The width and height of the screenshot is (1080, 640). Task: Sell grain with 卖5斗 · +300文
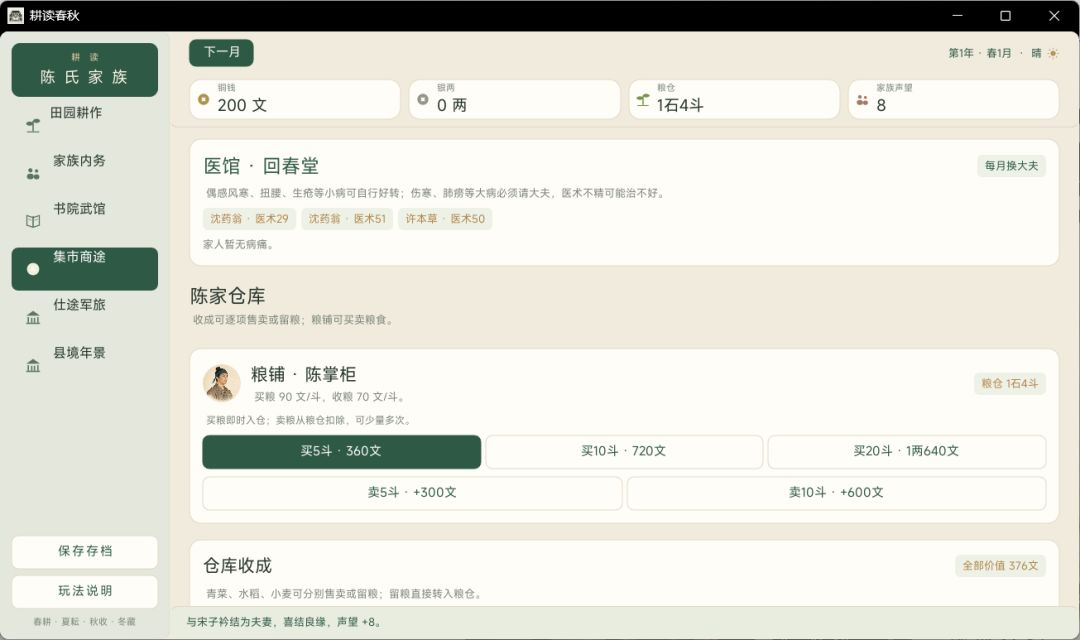tap(412, 493)
